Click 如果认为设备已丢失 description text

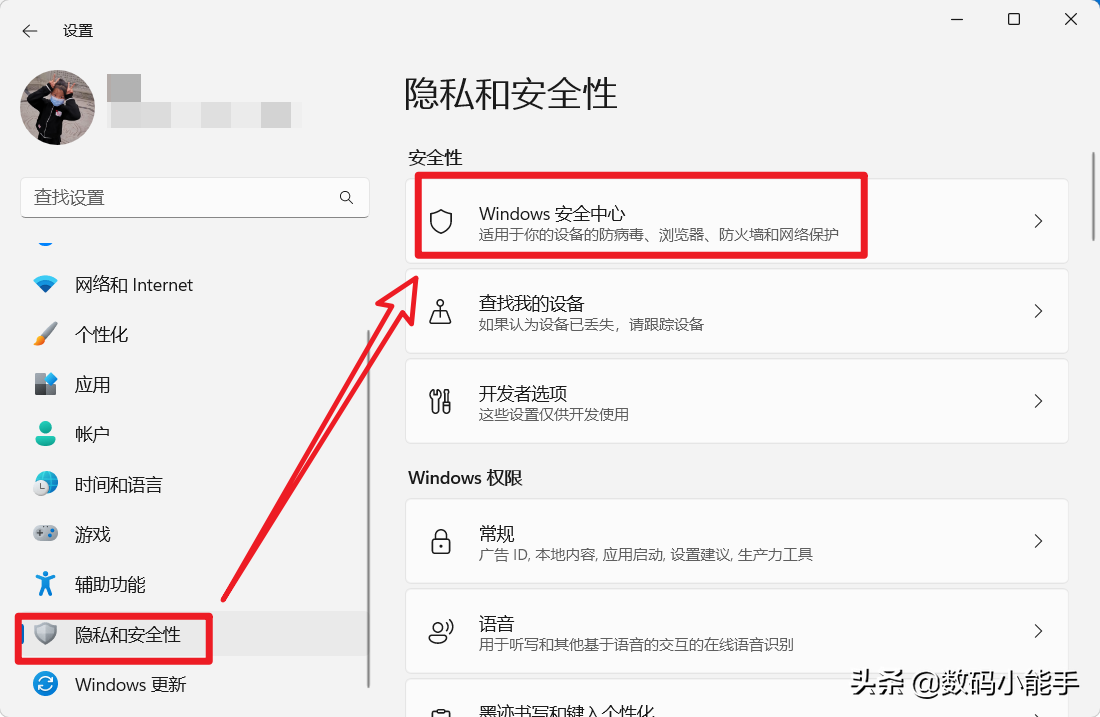591,325
